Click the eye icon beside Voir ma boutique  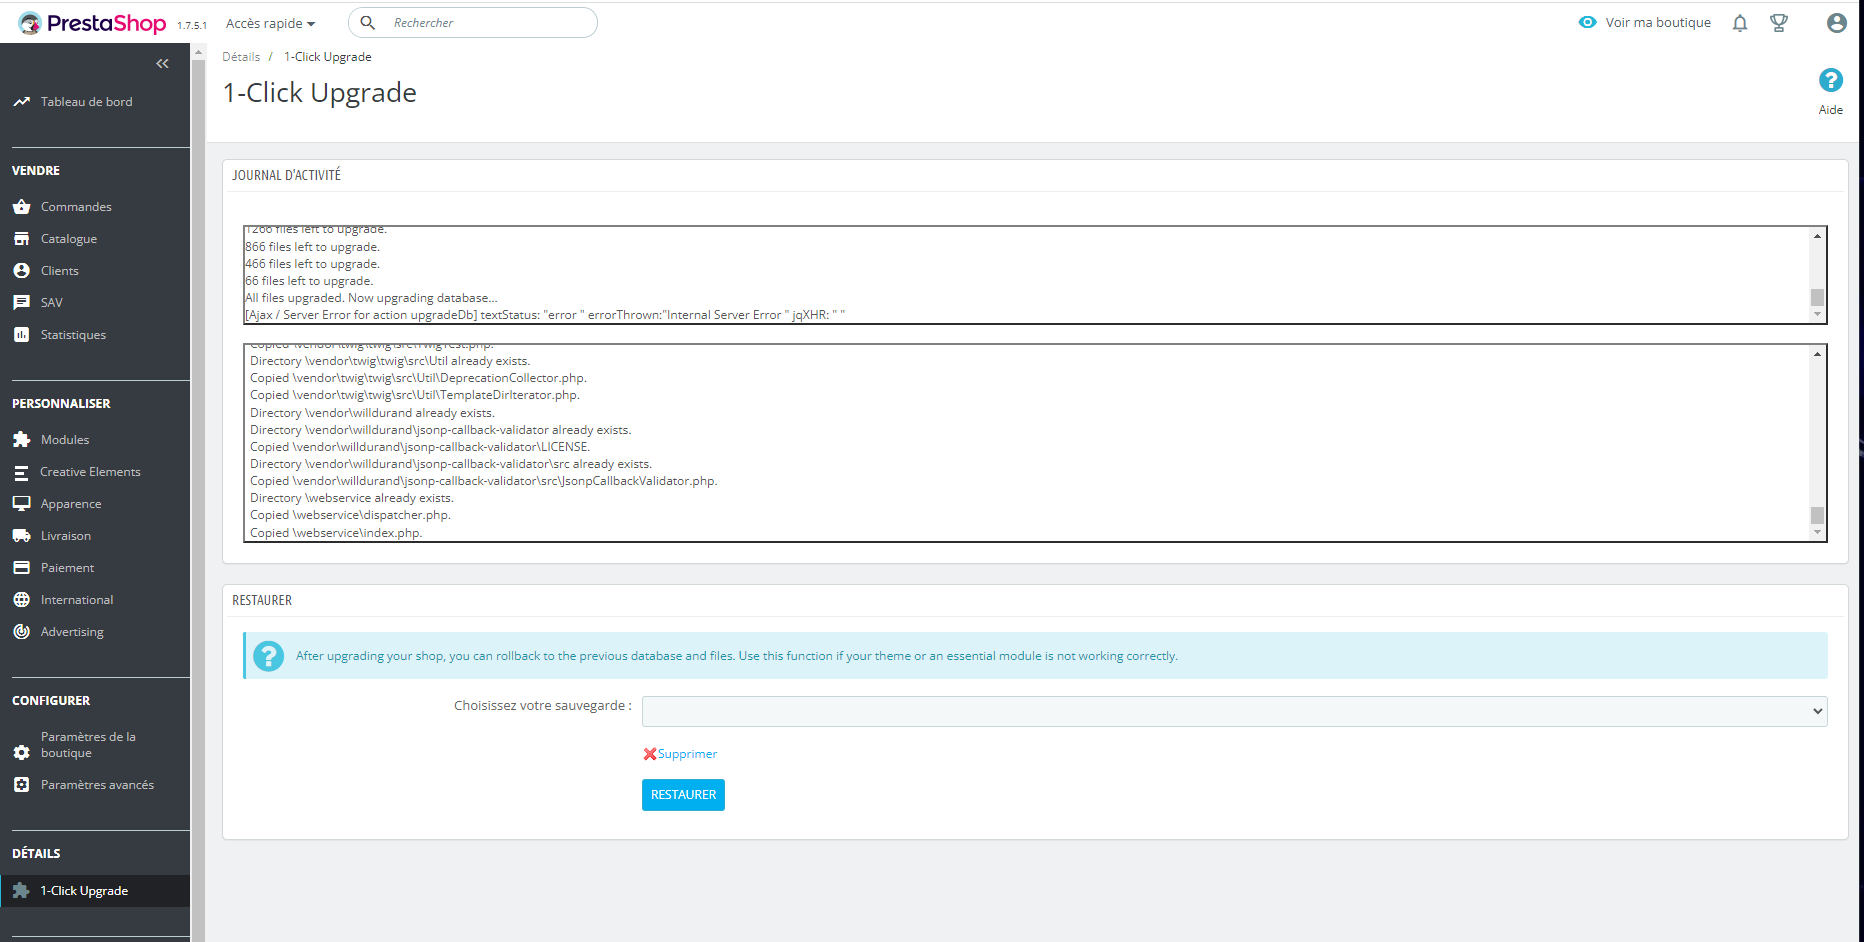coord(1588,22)
